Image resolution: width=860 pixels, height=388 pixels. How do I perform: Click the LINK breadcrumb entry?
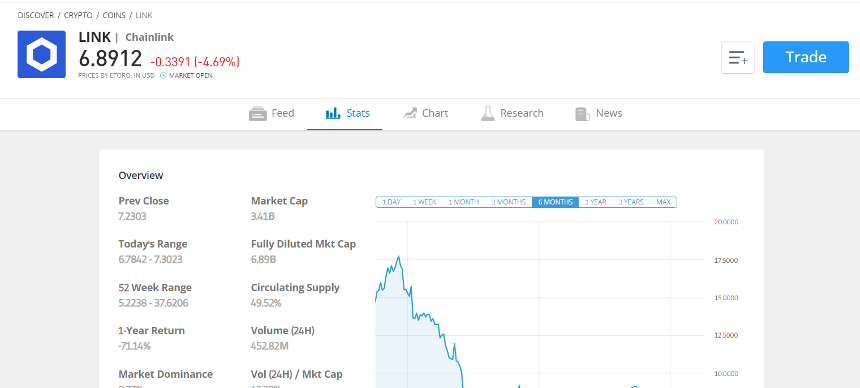[144, 15]
